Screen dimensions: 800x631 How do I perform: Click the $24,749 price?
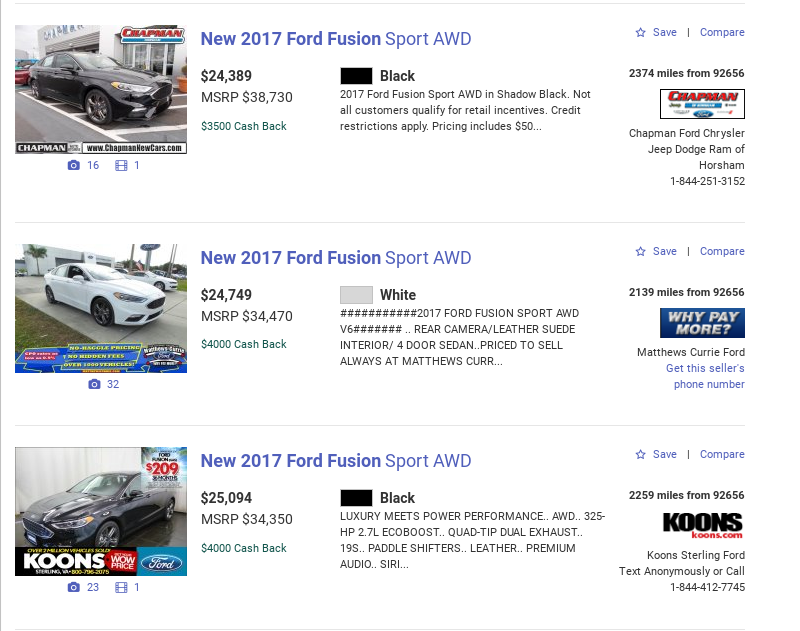pyautogui.click(x=226, y=295)
